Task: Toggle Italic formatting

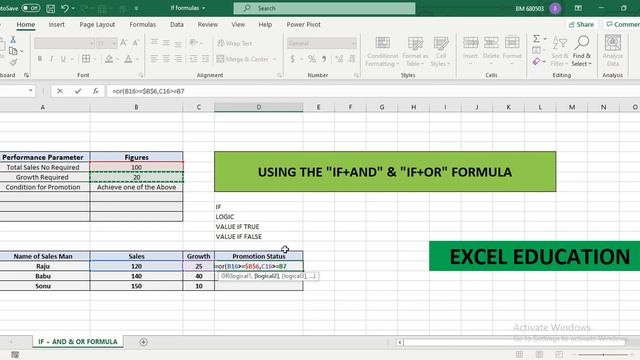Action: coord(51,59)
